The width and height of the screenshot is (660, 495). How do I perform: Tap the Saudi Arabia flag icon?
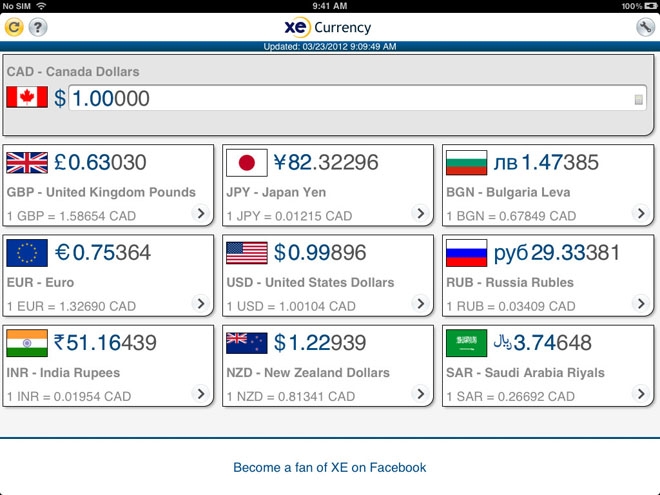pyautogui.click(x=467, y=343)
